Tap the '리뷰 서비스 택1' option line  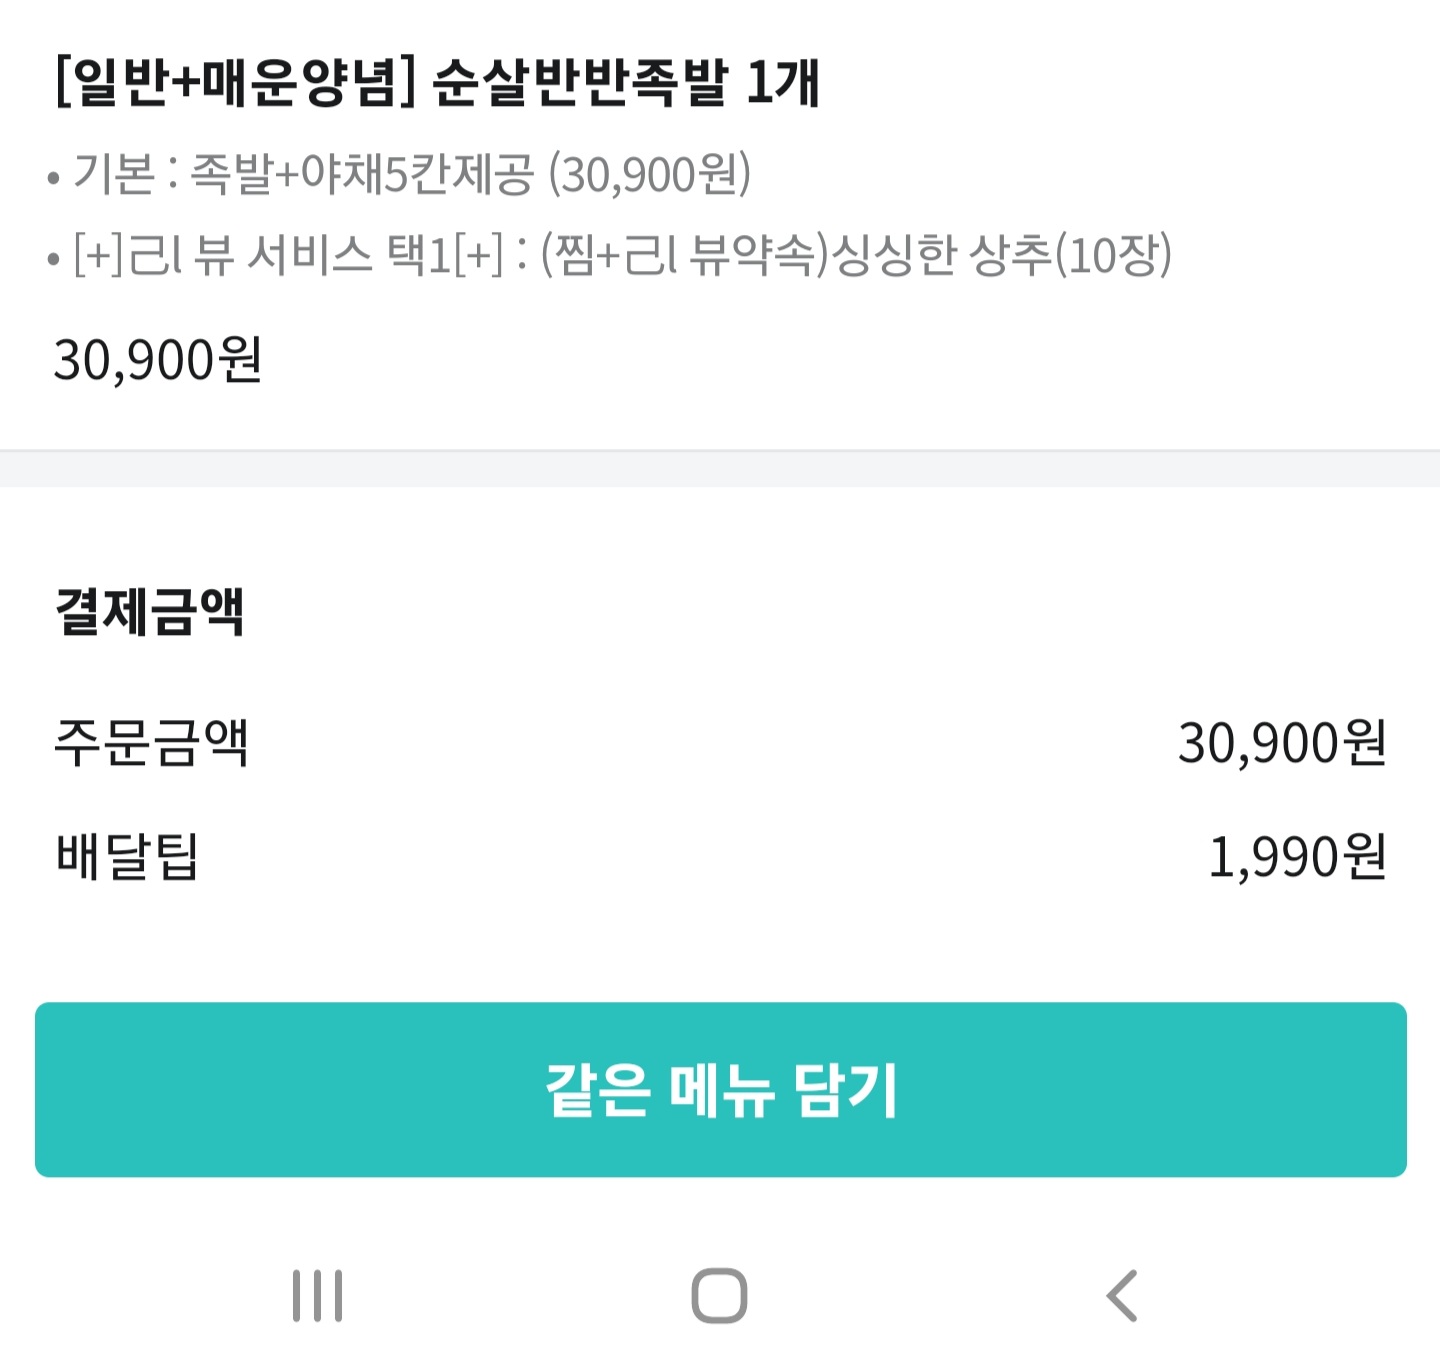coord(610,258)
